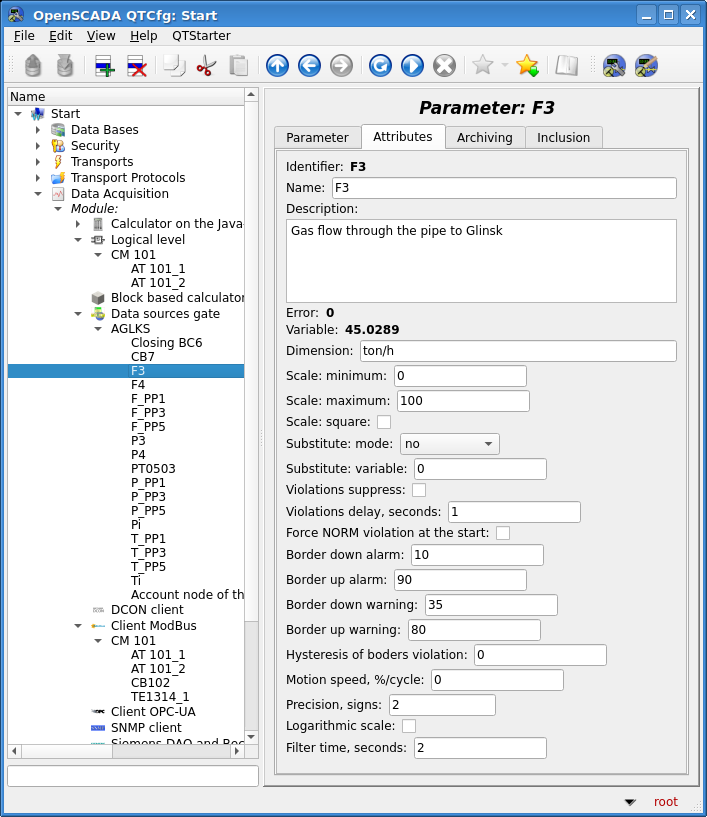Click the Delete item toolbar icon
This screenshot has width=707, height=817.
click(x=137, y=66)
